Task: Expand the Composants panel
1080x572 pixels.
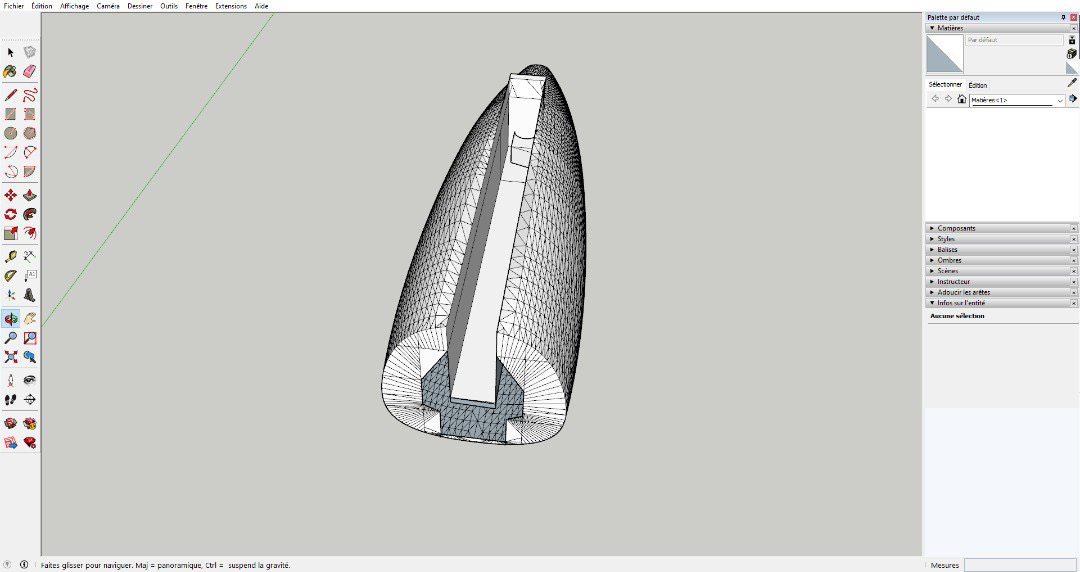Action: [957, 228]
